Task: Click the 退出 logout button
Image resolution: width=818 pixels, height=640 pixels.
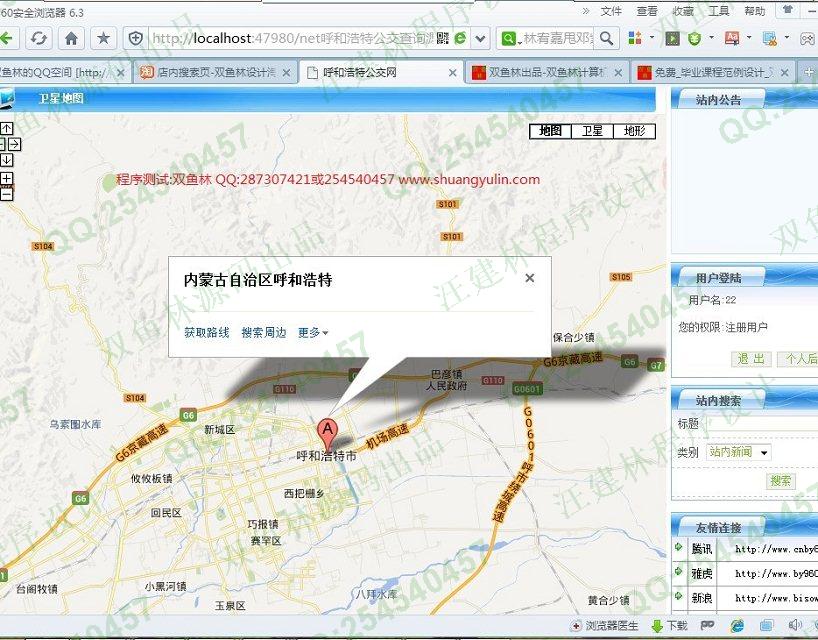Action: point(751,359)
